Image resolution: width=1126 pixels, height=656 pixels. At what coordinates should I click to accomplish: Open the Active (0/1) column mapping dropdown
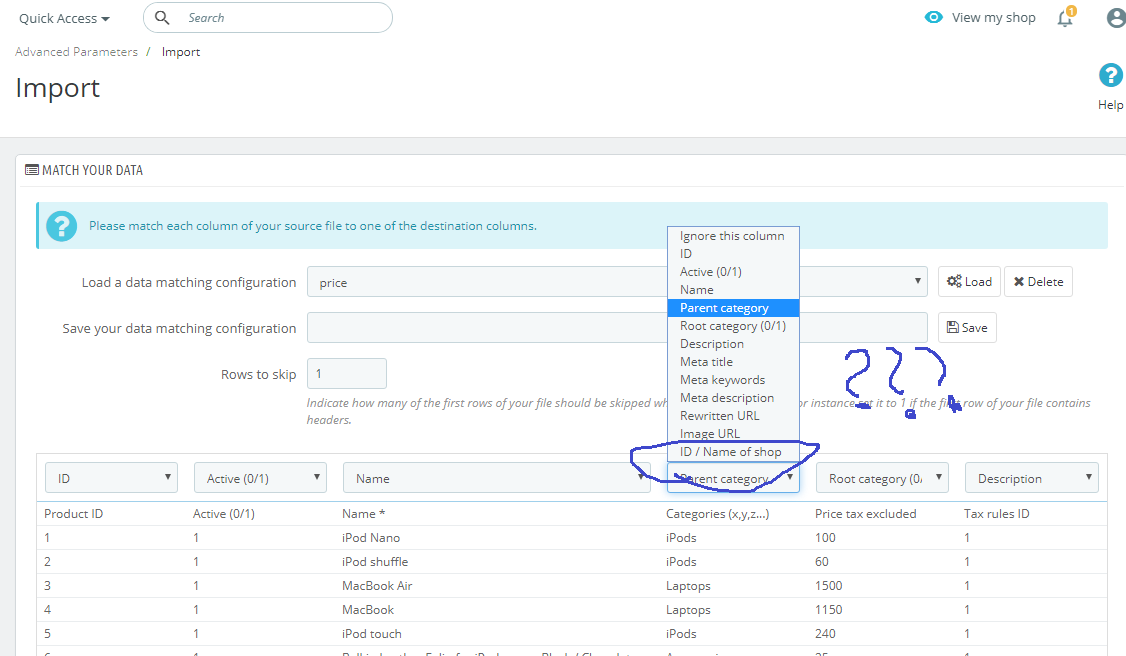[x=260, y=478]
